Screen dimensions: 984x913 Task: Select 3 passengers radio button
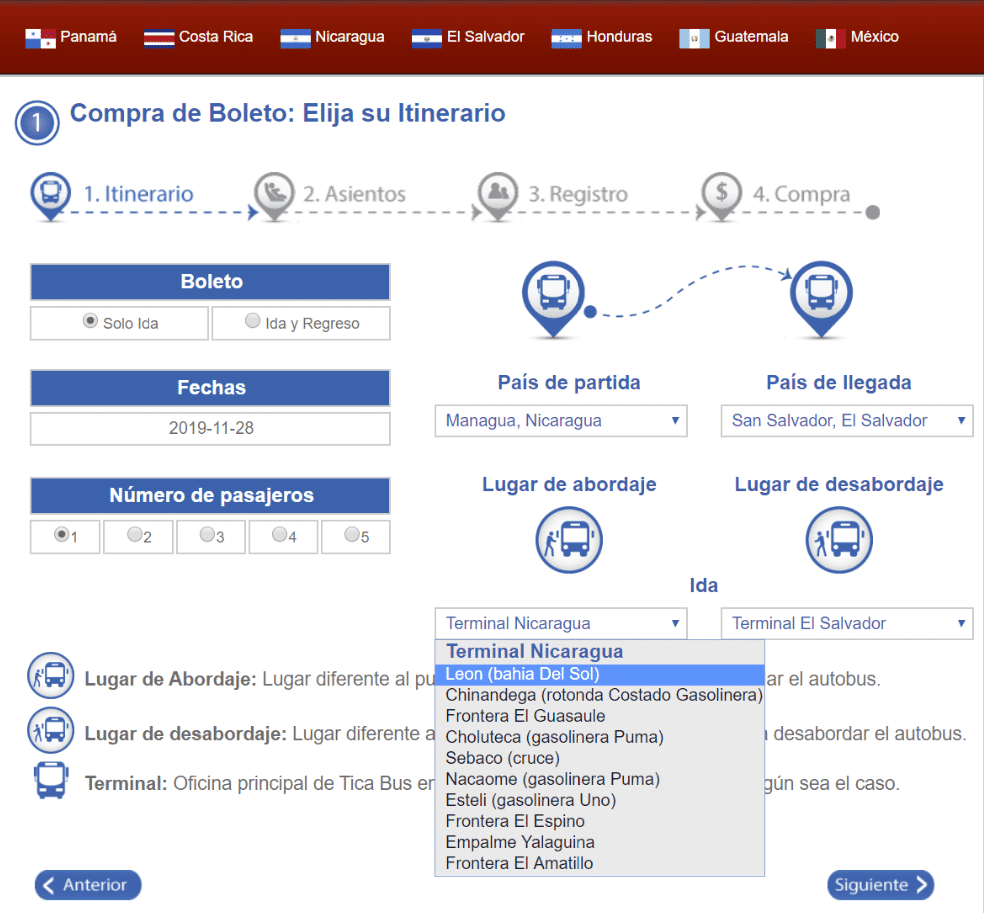click(207, 535)
